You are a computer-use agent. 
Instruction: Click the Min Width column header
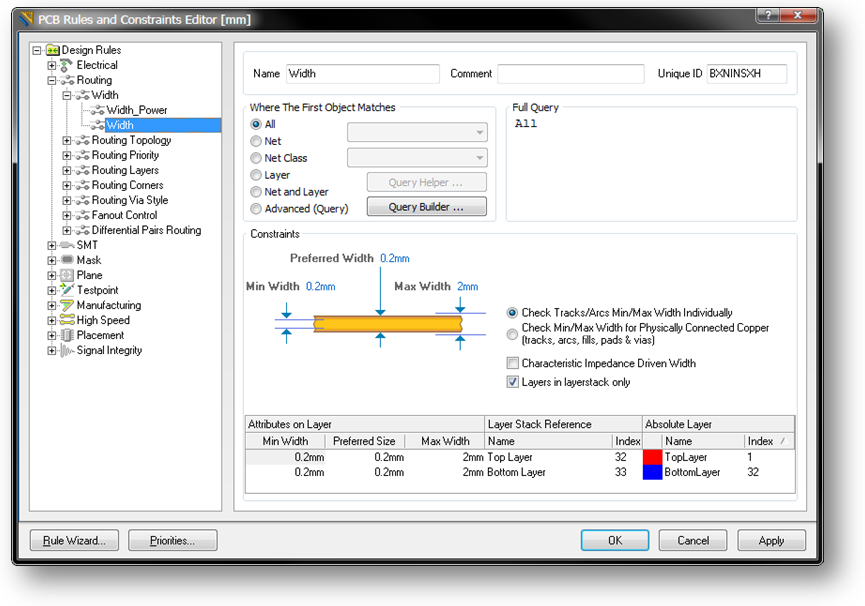pos(285,441)
